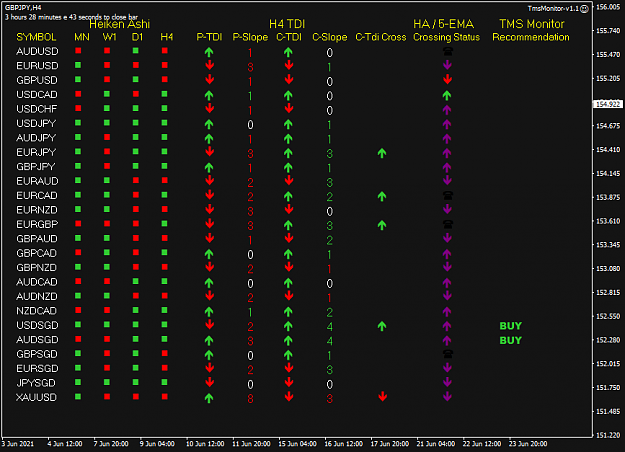The height and width of the screenshot is (452, 625).
Task: Click the red C-Tdi Cross arrow for XAUUSD
Action: point(382,397)
